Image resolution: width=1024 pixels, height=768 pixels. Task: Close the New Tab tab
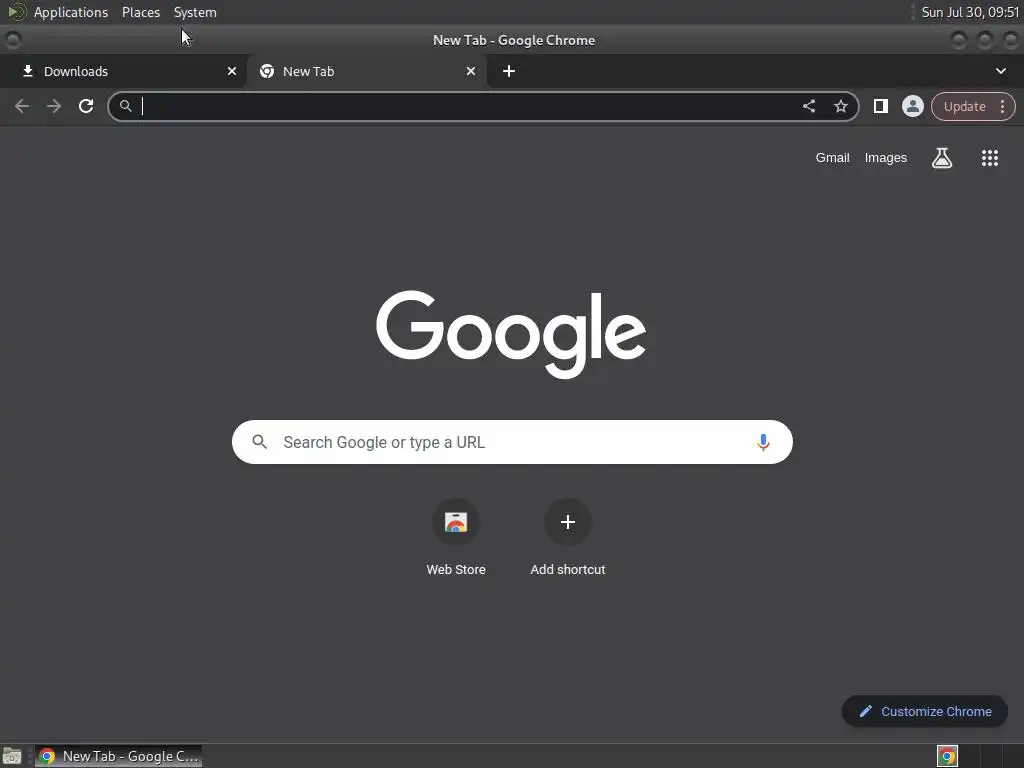(x=471, y=71)
